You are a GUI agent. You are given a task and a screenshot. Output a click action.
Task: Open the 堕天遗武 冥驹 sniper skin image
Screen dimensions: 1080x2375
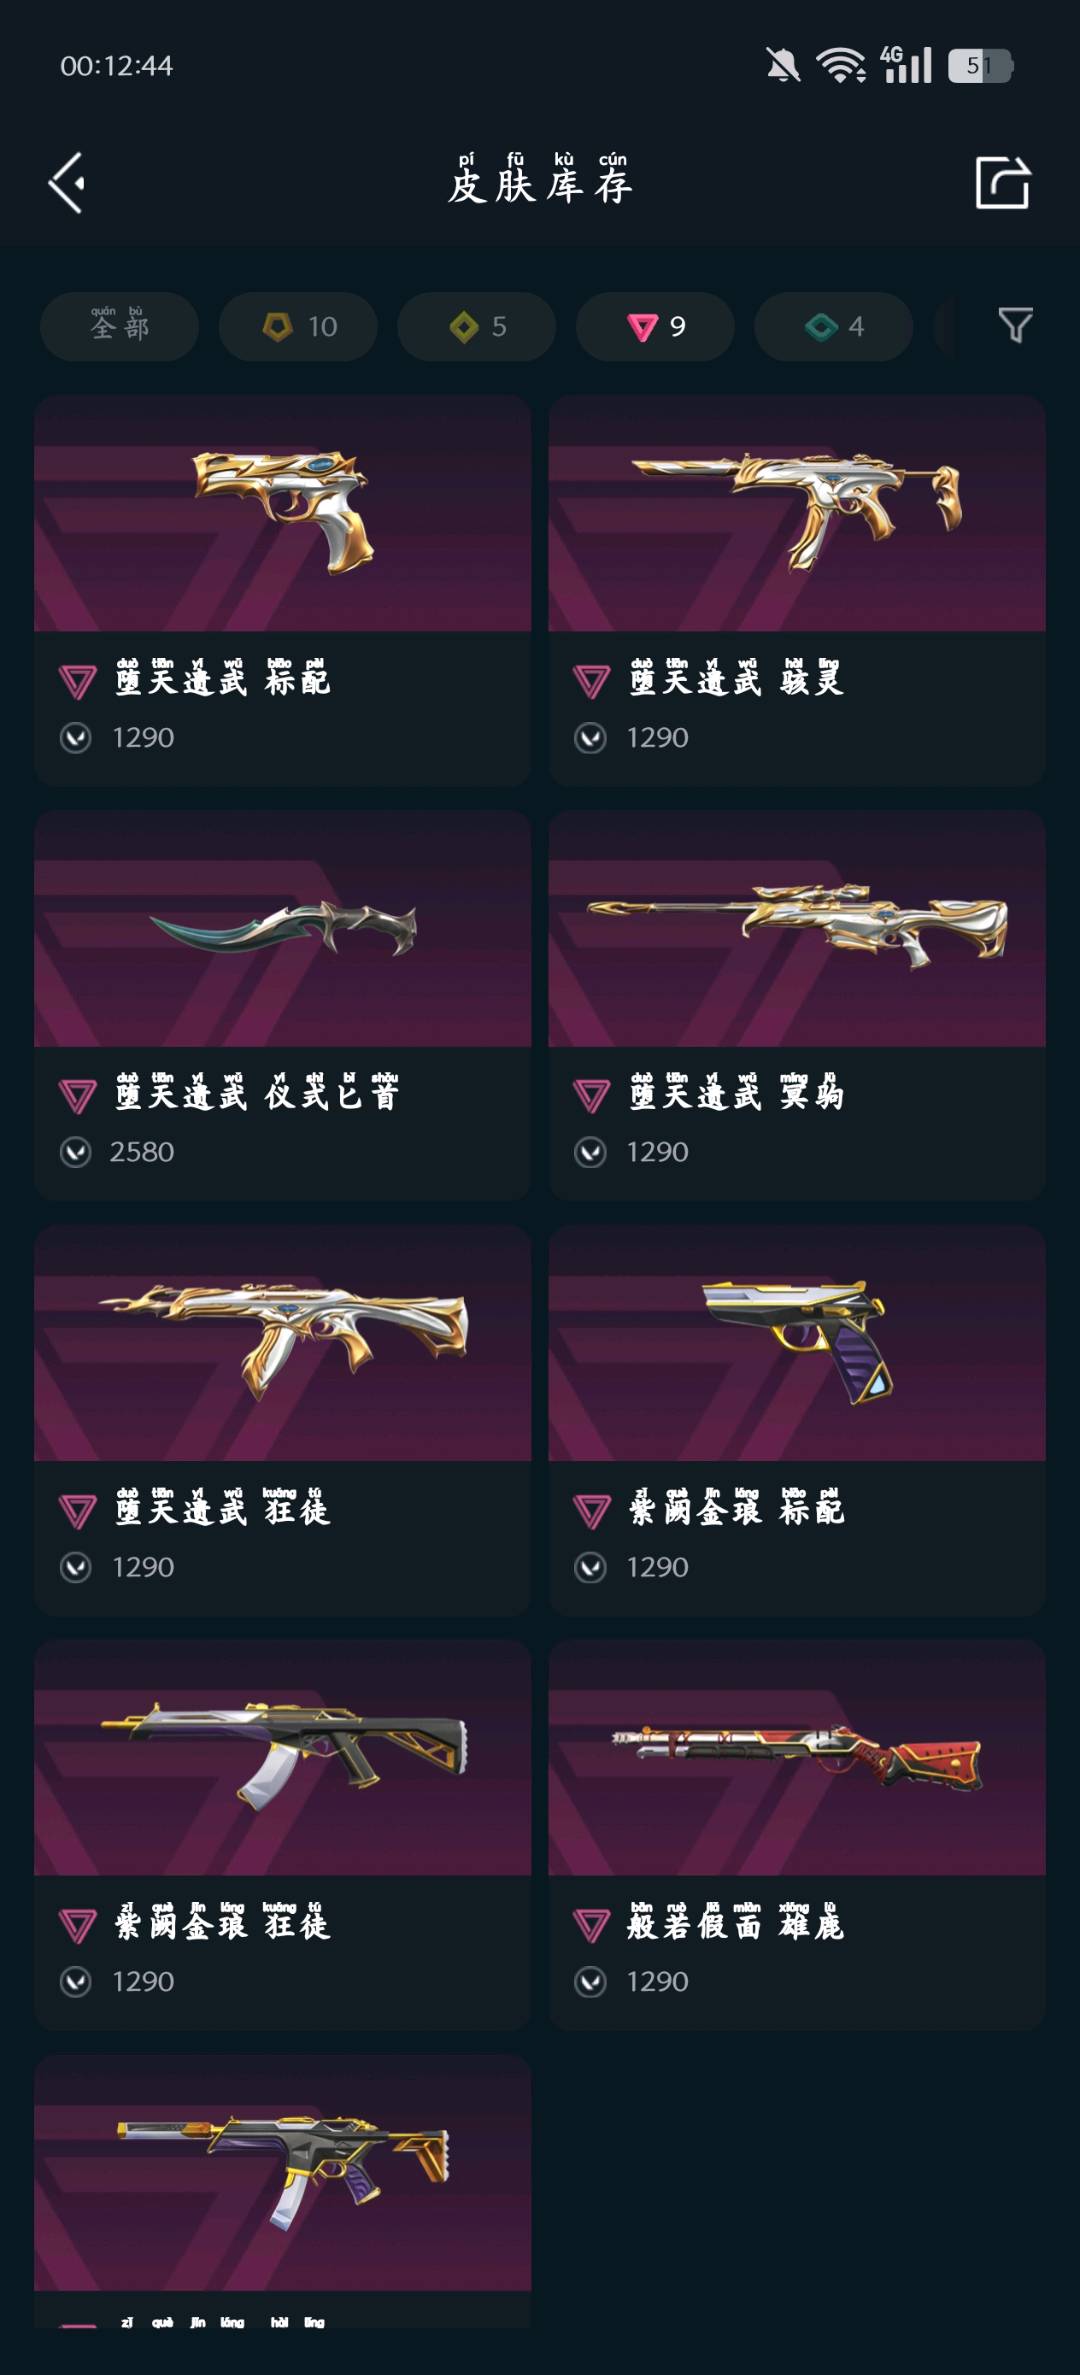(797, 928)
